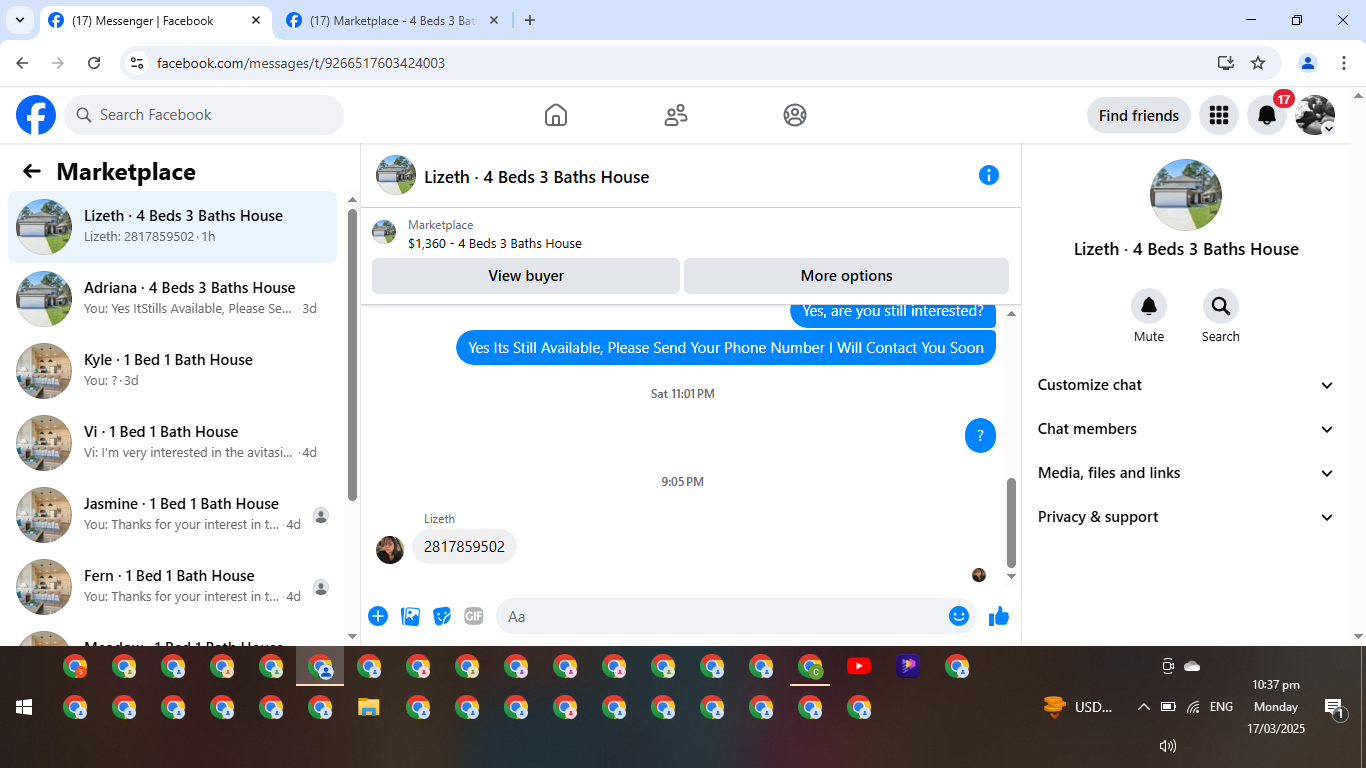Open a new browser tab
Viewport: 1366px width, 768px height.
tap(530, 20)
